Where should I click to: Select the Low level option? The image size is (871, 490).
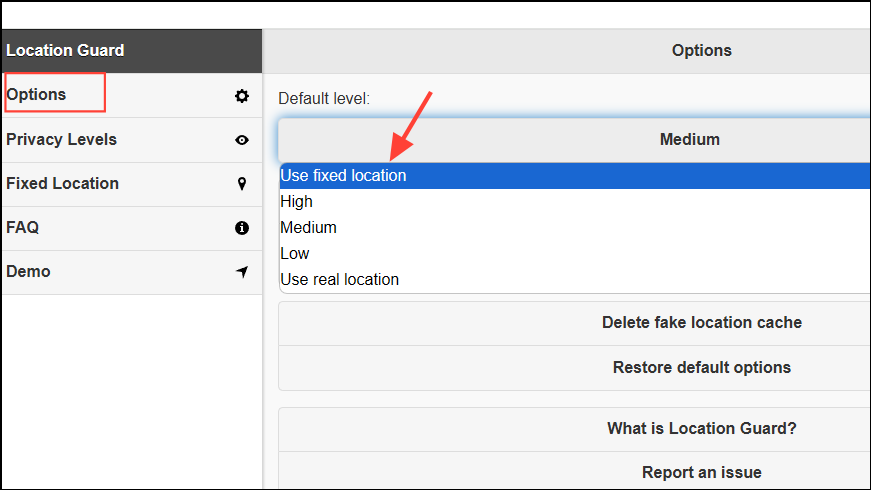(295, 254)
